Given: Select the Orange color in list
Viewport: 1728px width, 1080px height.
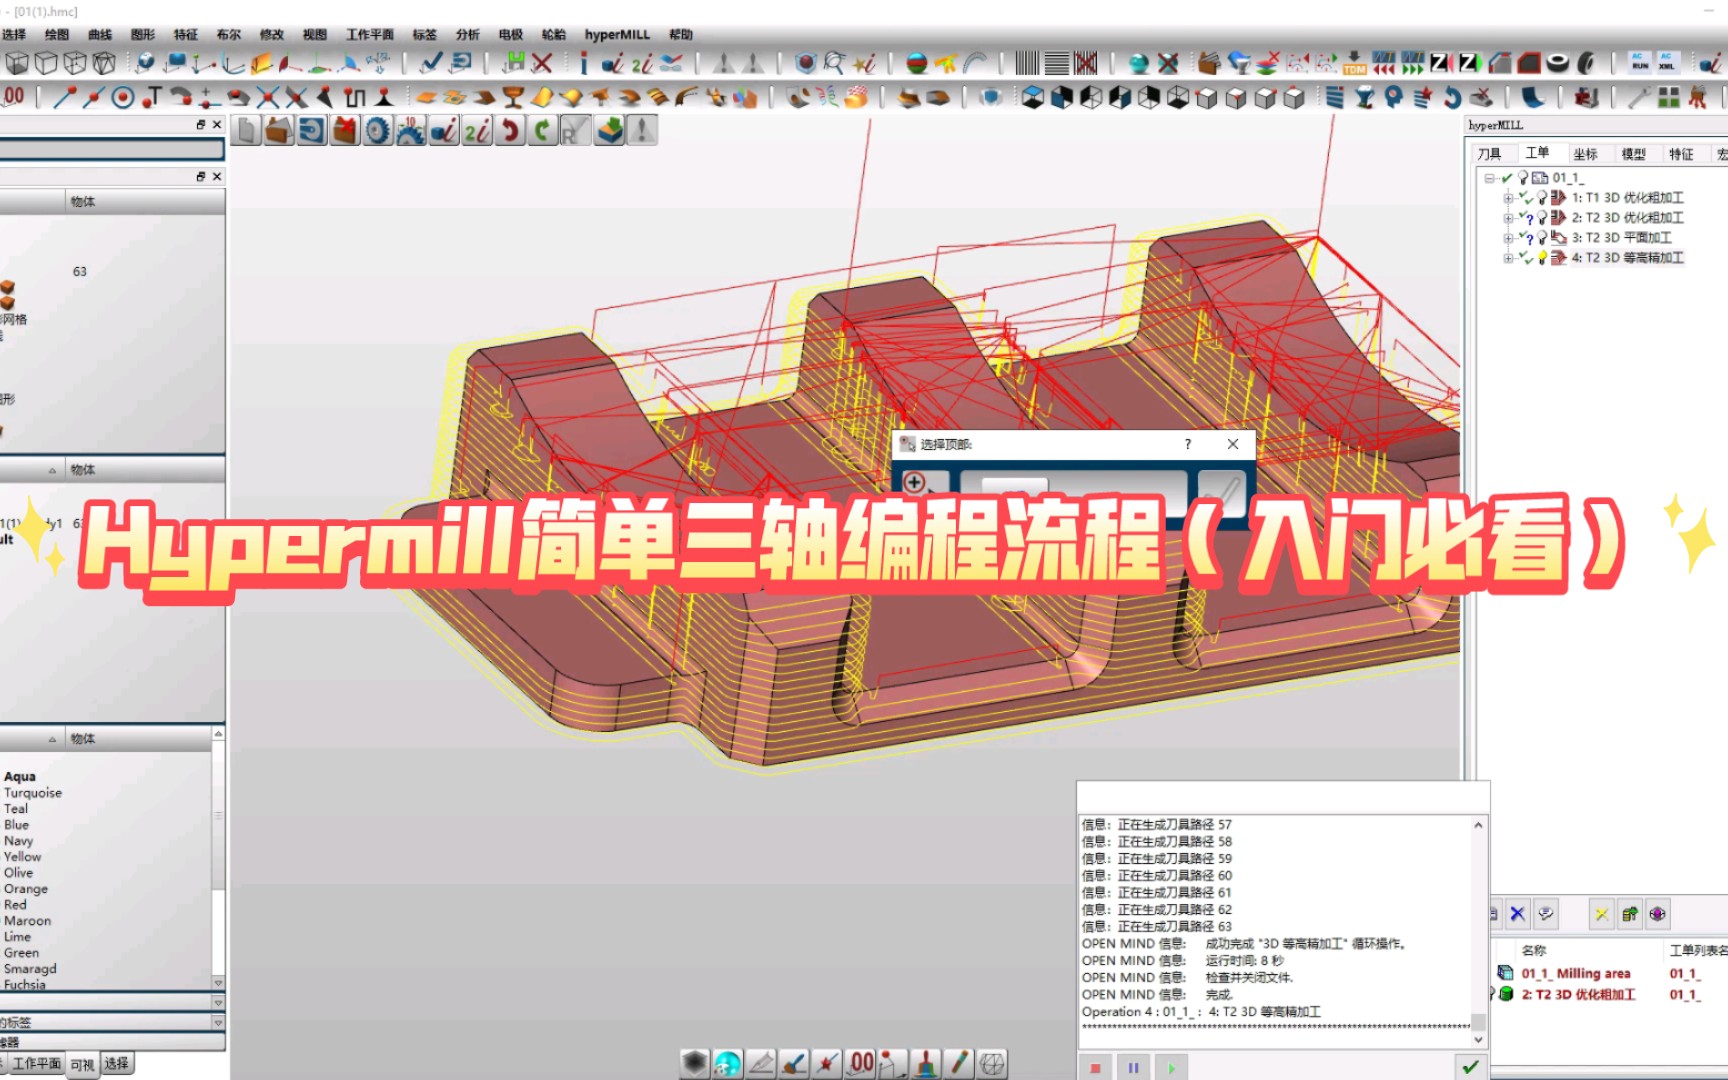Looking at the screenshot, I should click(26, 888).
